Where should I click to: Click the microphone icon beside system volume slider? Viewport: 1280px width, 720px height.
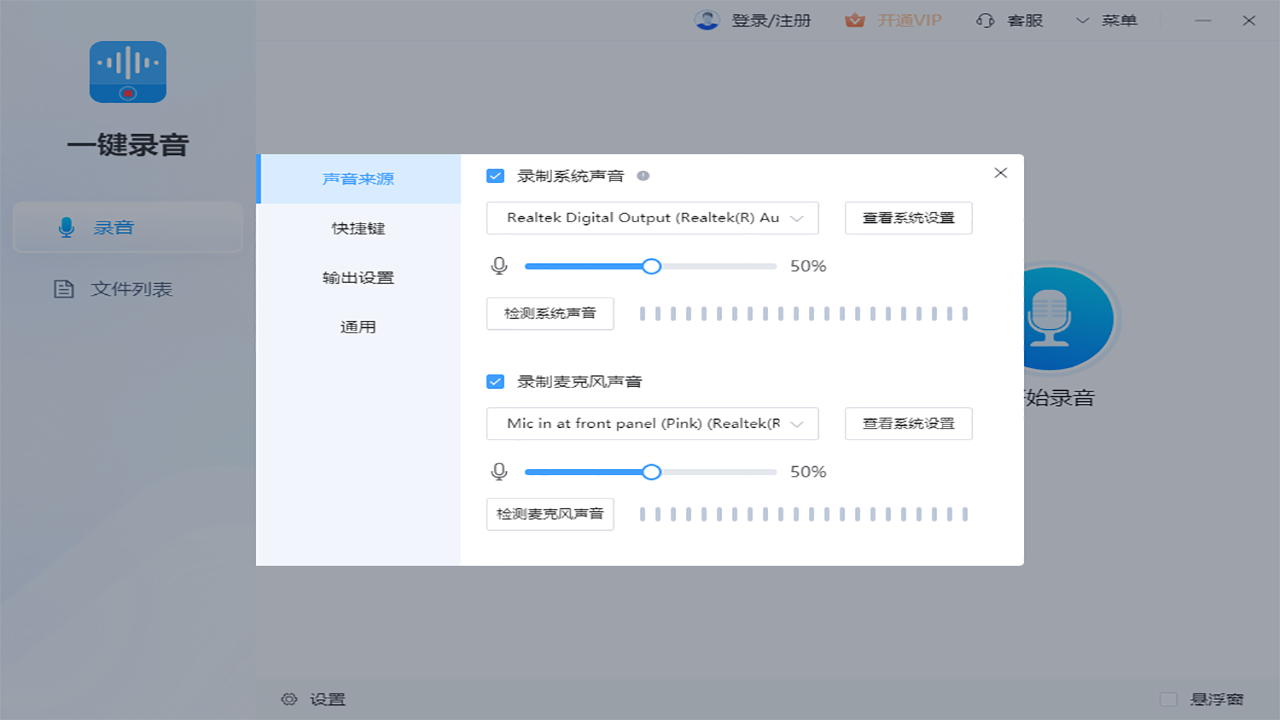click(x=499, y=266)
